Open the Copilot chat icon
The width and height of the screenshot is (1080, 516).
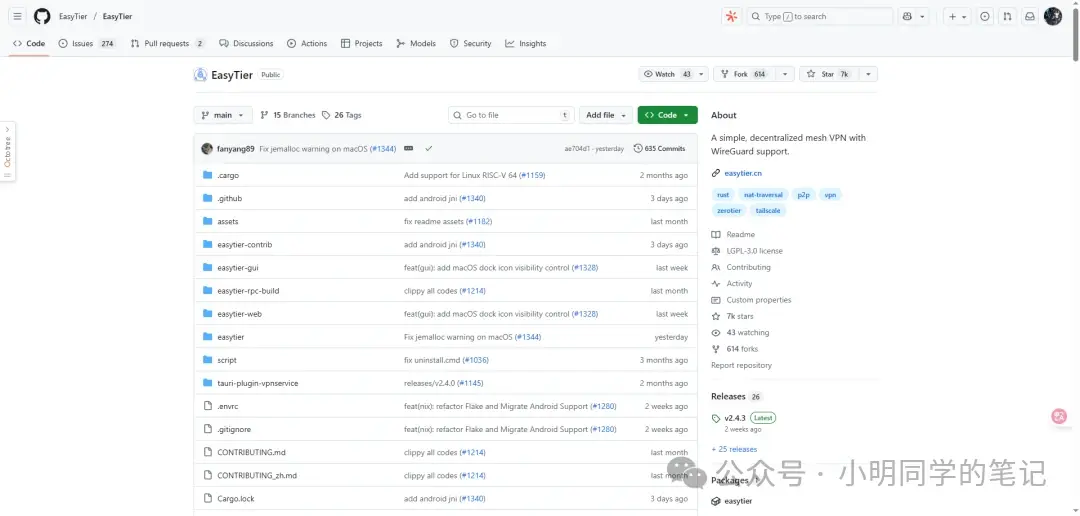tap(908, 17)
